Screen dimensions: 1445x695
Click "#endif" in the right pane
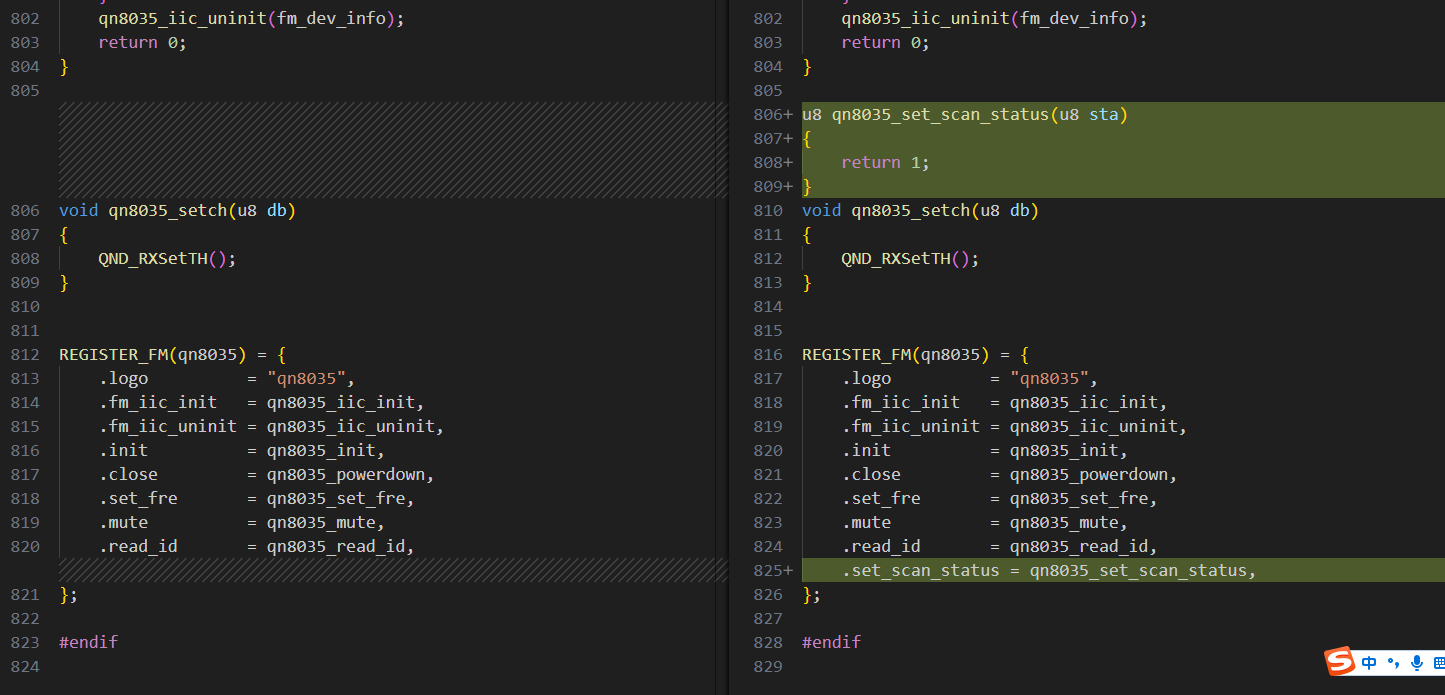831,643
